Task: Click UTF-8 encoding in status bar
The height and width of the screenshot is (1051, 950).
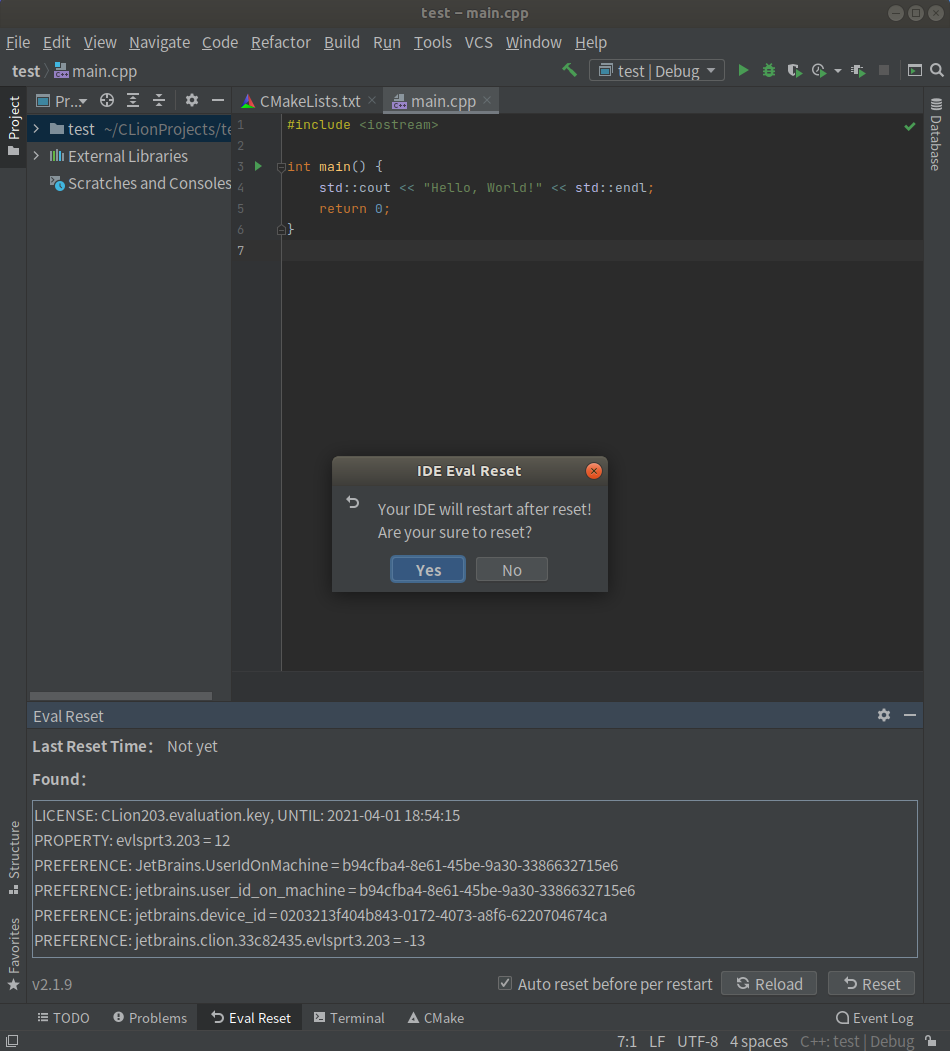Action: (697, 1041)
